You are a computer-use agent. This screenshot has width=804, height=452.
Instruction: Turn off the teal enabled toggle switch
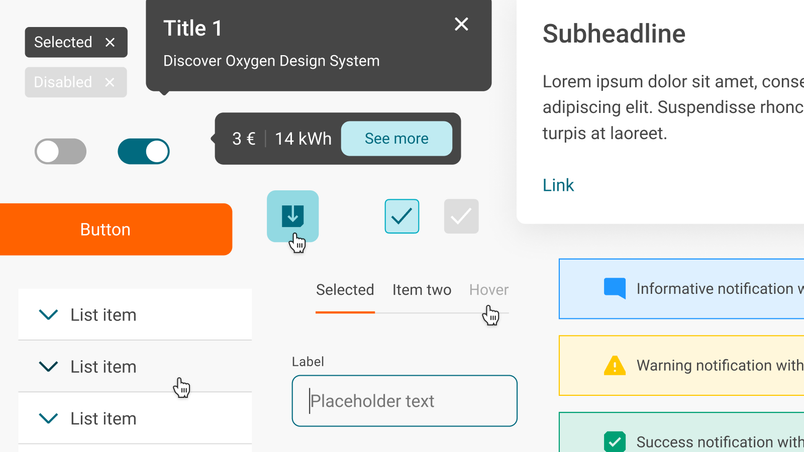[x=144, y=152]
